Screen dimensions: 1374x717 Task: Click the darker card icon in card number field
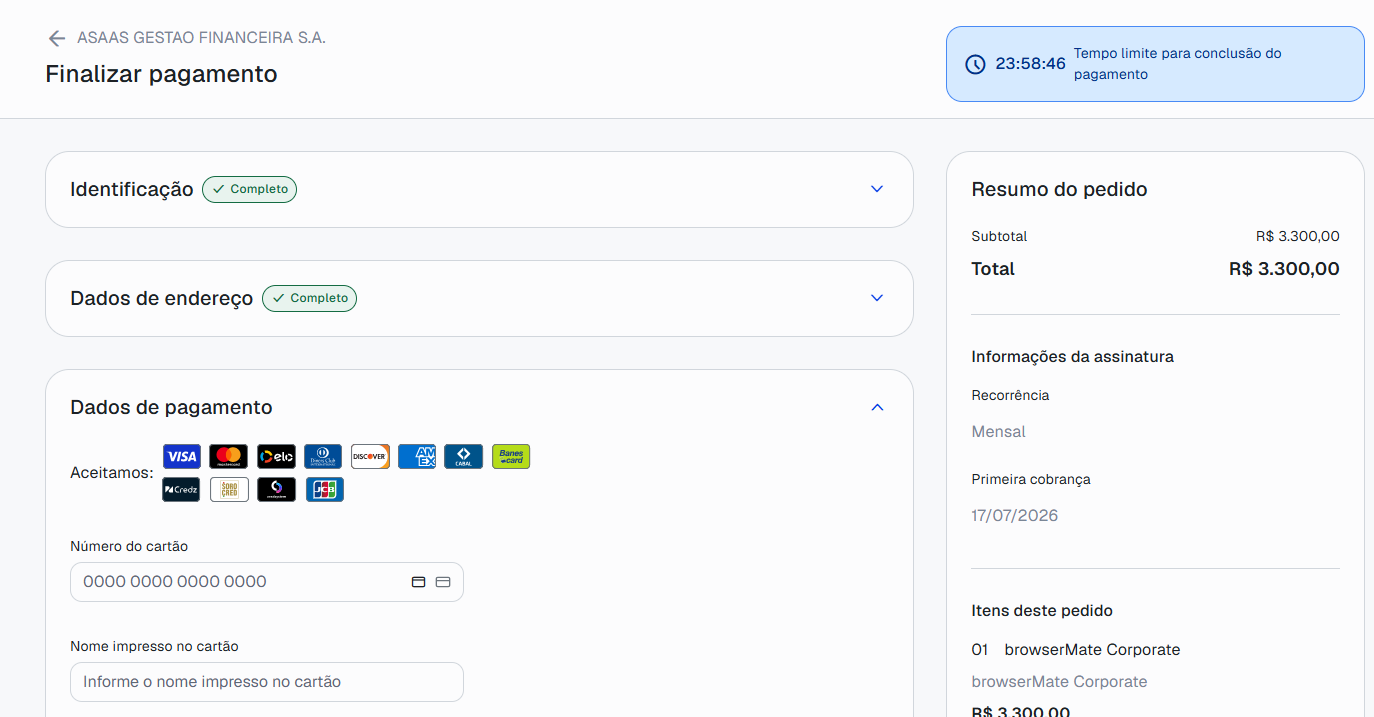[x=419, y=582]
